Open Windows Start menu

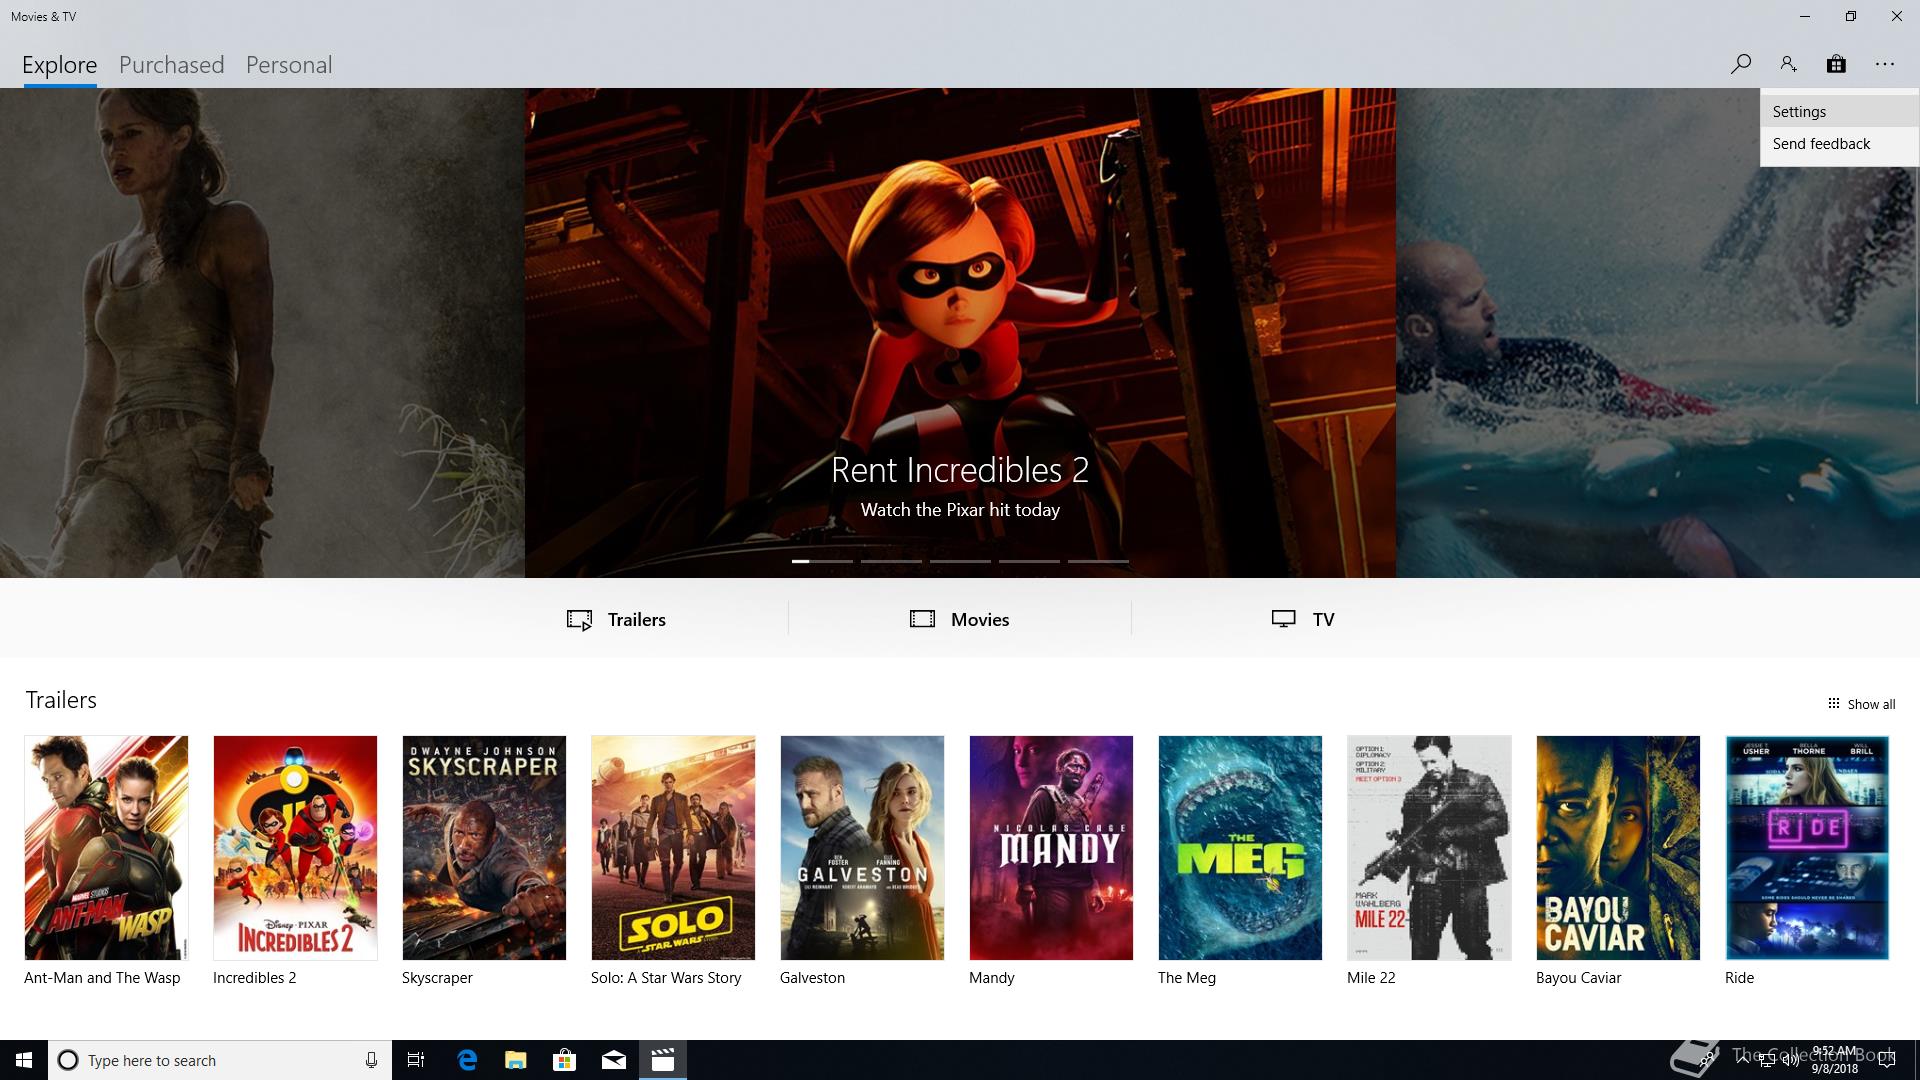click(24, 1060)
